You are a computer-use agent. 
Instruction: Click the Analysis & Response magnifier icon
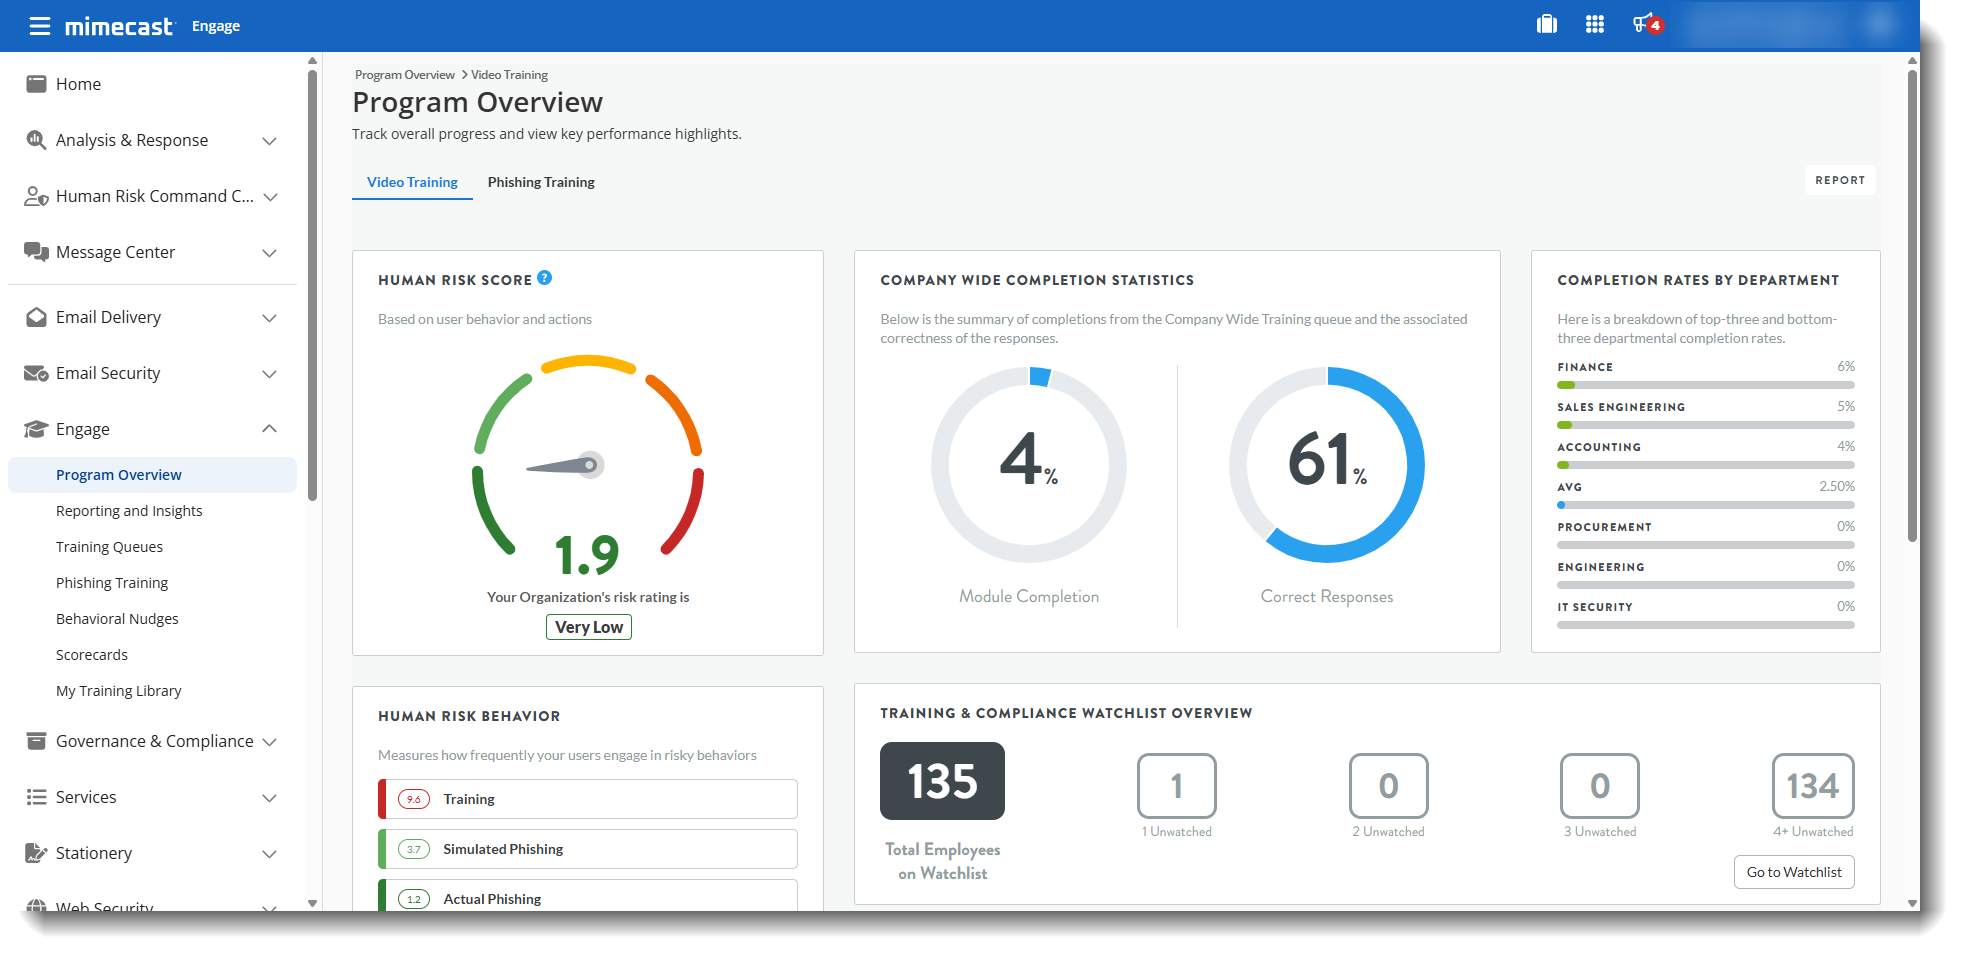pos(36,140)
